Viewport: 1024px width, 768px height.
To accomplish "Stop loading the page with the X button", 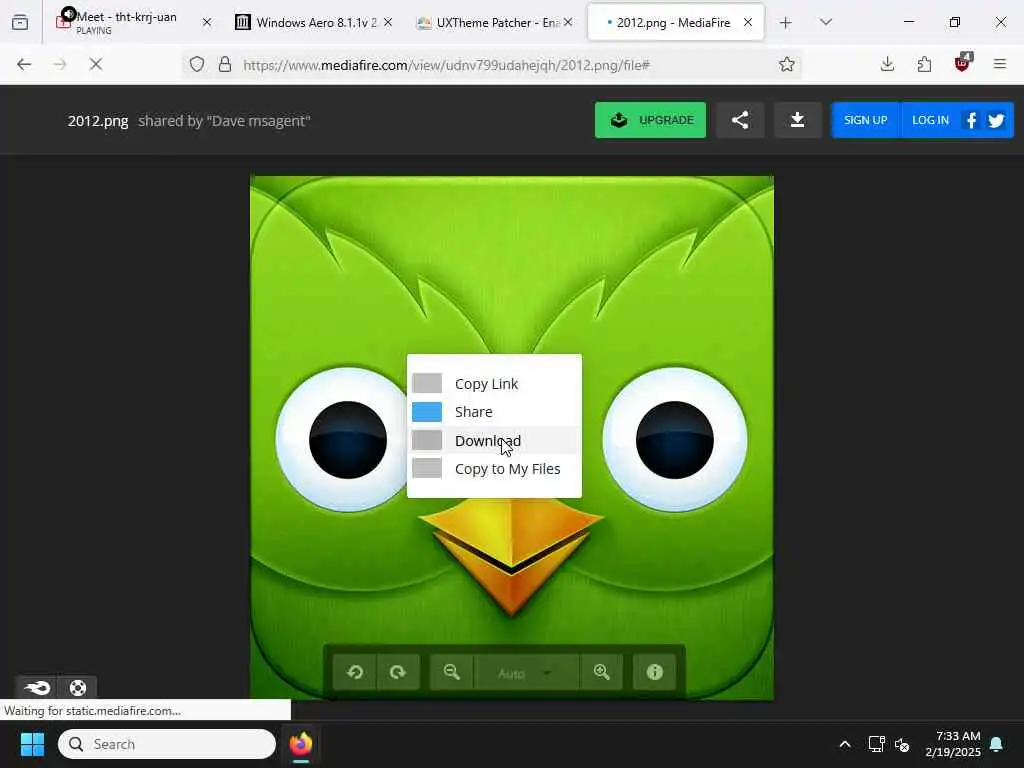I will click(x=95, y=64).
